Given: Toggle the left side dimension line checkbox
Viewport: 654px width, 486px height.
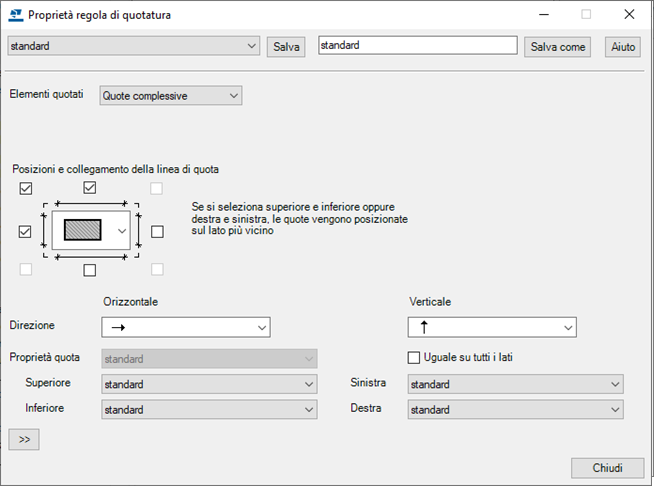Looking at the screenshot, I should (x=26, y=231).
